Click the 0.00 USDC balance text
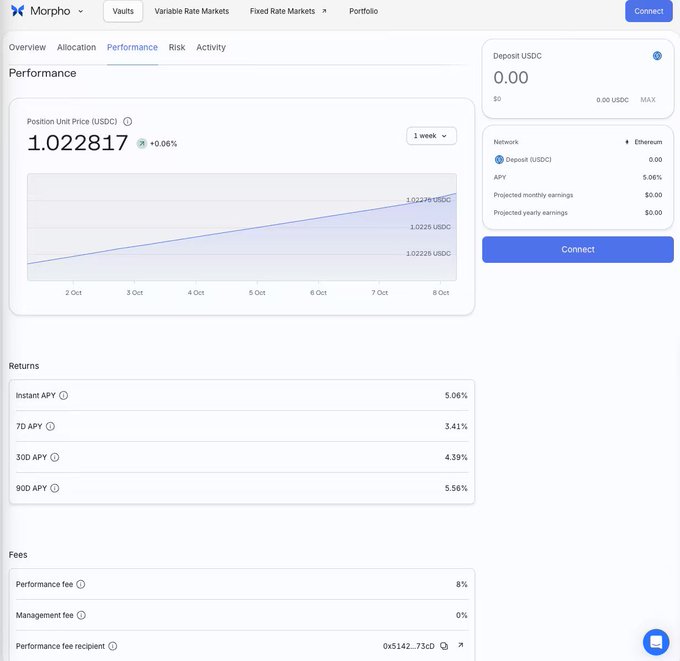 click(x=612, y=100)
